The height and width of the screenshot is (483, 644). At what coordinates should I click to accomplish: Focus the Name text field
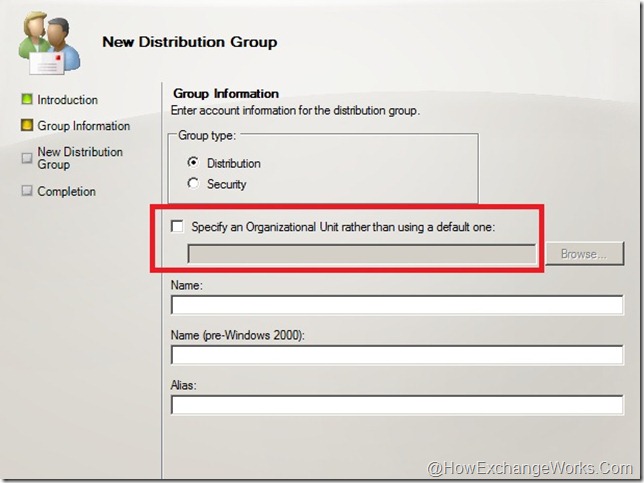pyautogui.click(x=397, y=305)
